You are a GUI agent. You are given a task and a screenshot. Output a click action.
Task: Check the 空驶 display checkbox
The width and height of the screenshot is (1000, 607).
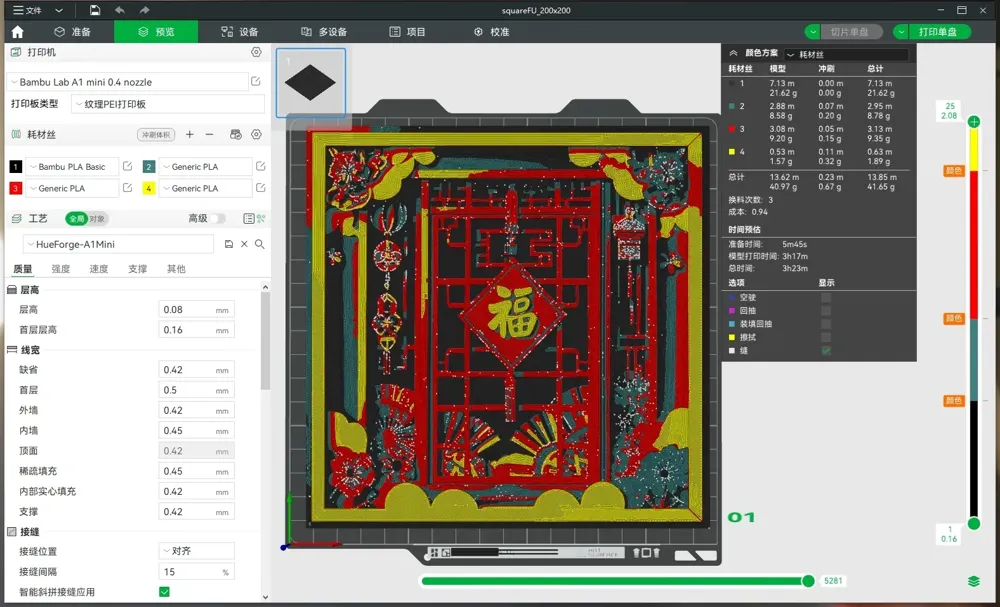pyautogui.click(x=826, y=297)
